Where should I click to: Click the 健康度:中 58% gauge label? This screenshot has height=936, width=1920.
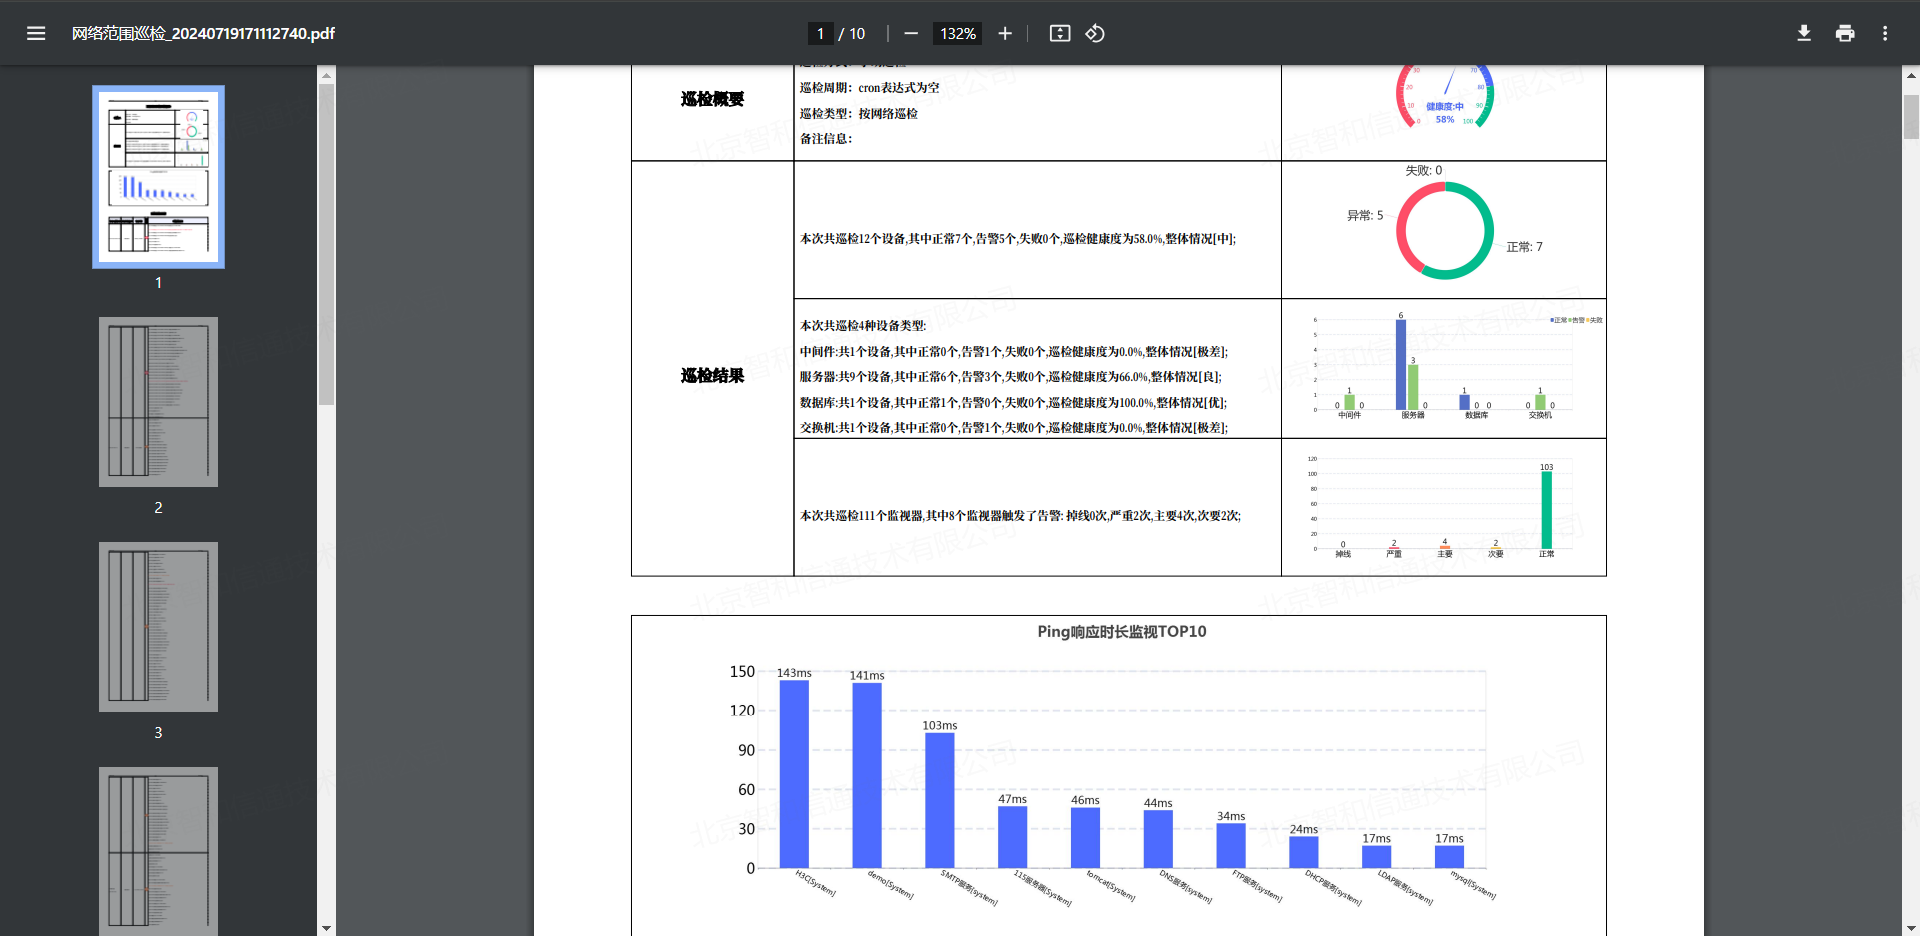coord(1445,113)
